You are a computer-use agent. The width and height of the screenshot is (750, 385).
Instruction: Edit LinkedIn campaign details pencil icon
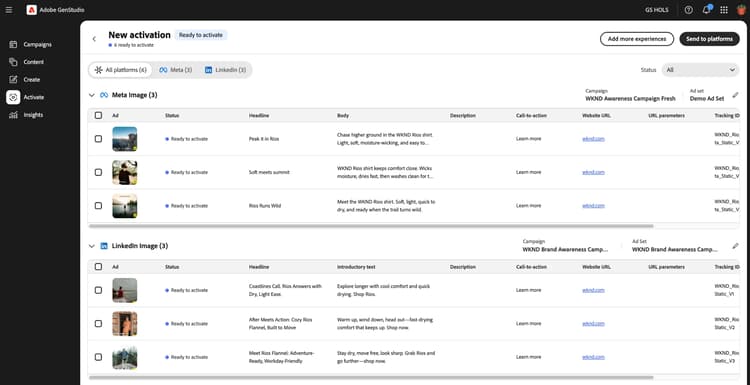pos(735,246)
